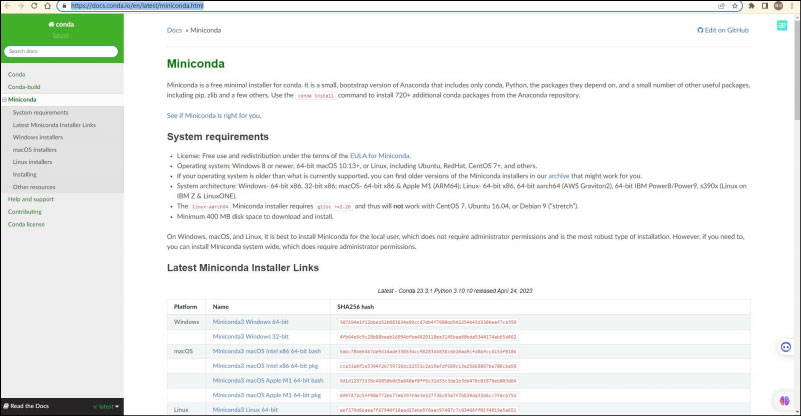Click the padlock site info icon
The height and width of the screenshot is (416, 801).
[64, 6]
